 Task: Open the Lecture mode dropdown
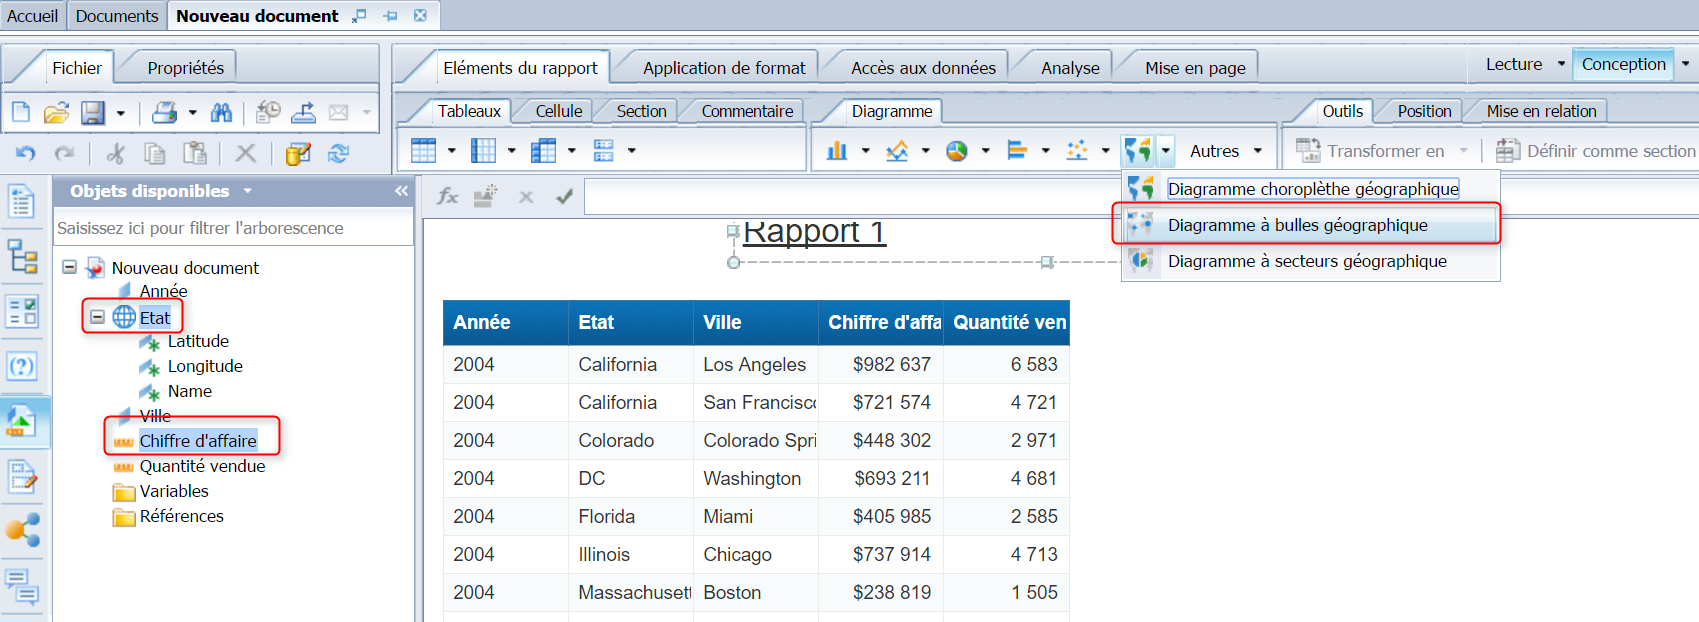click(1561, 64)
